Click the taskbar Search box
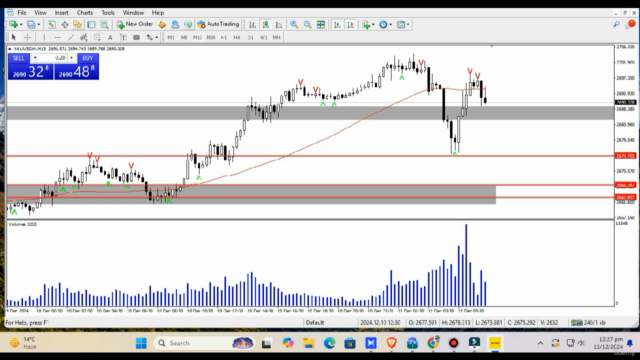The image size is (640, 360). 204,343
